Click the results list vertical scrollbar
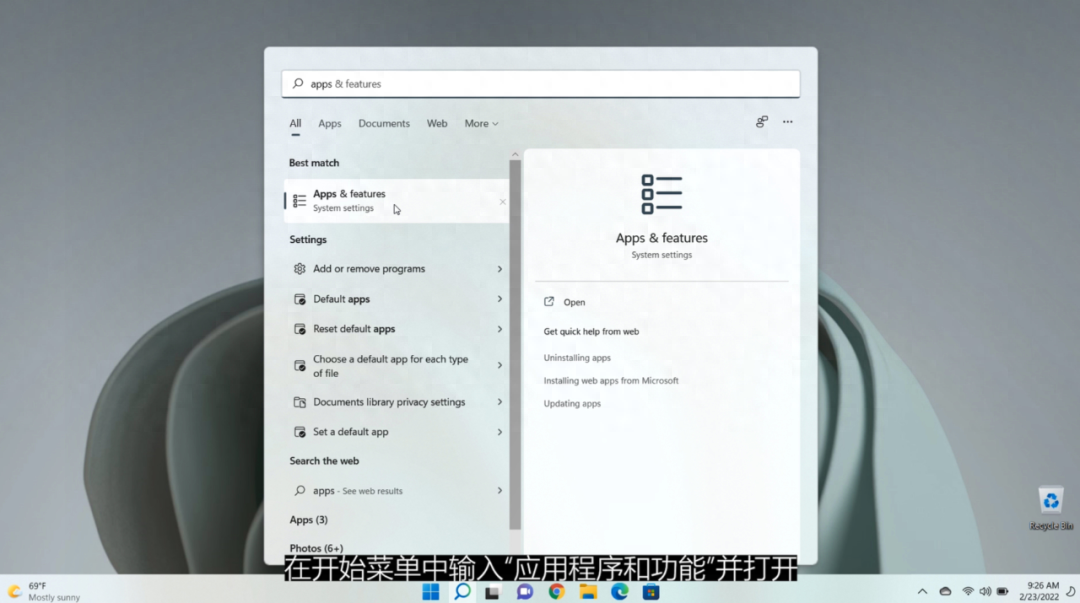 point(515,340)
